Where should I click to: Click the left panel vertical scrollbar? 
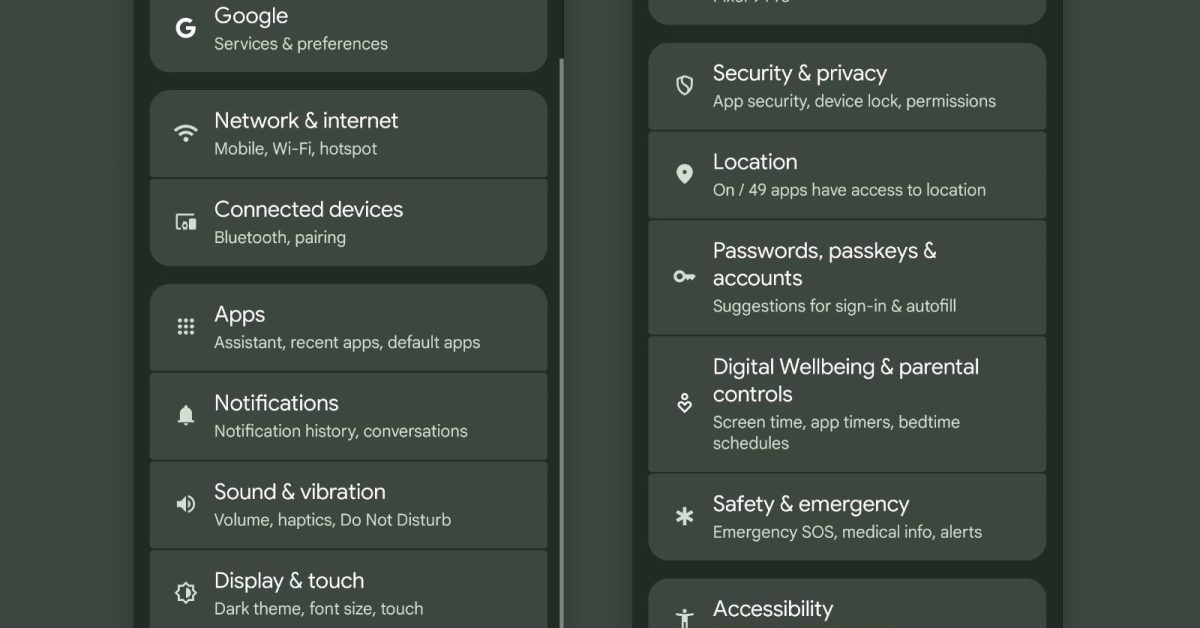click(x=562, y=340)
